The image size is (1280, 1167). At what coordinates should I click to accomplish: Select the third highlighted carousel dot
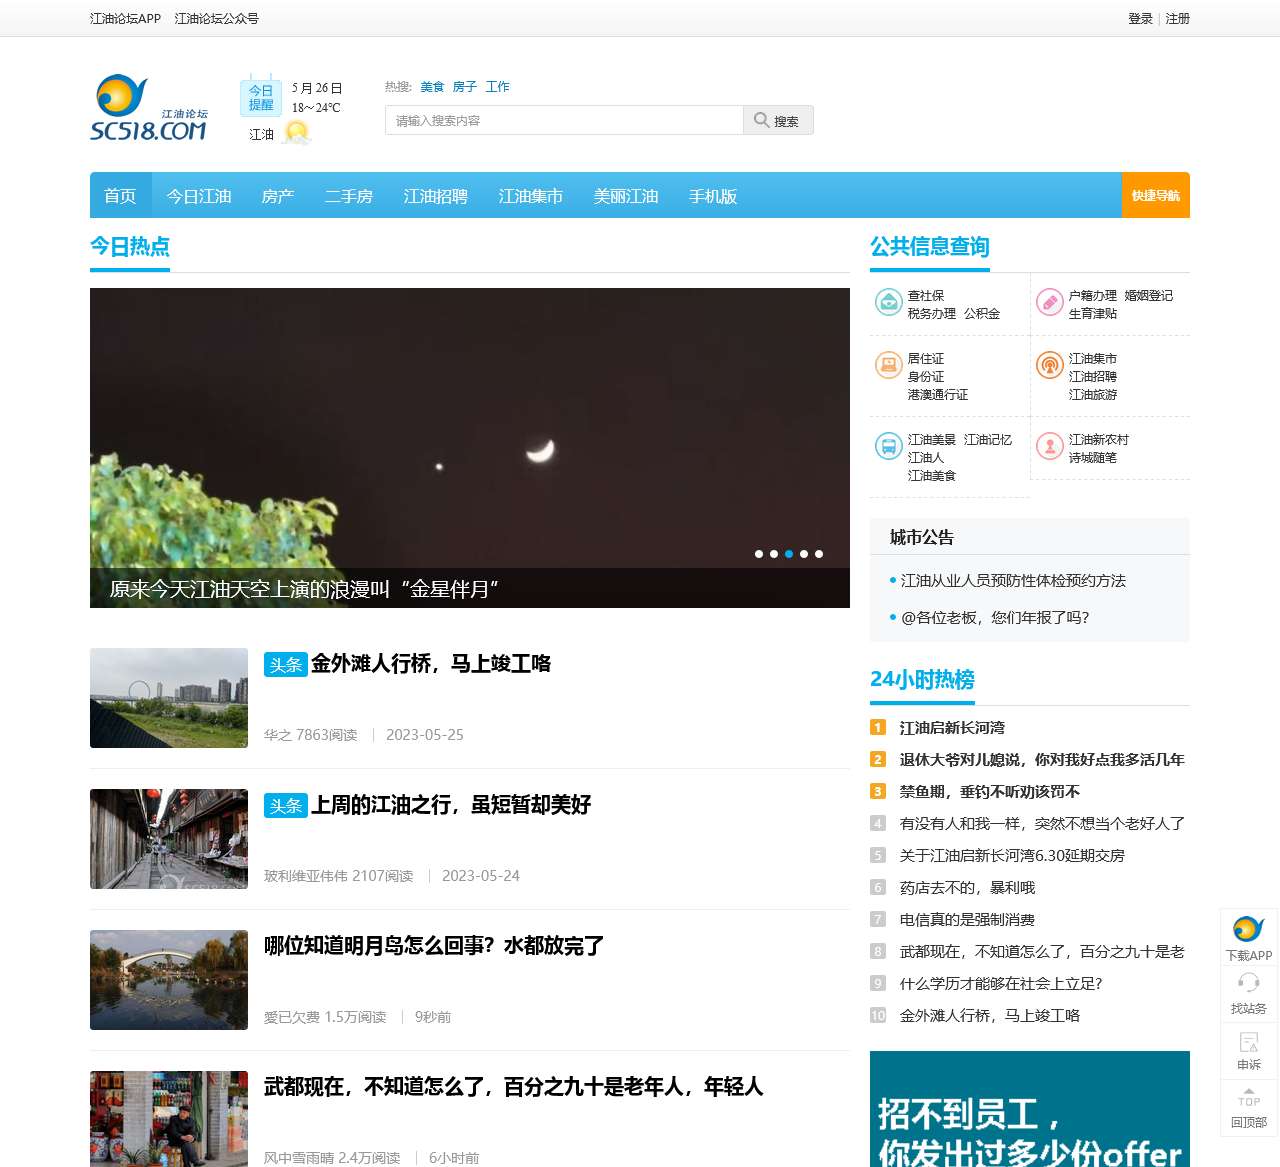point(788,553)
